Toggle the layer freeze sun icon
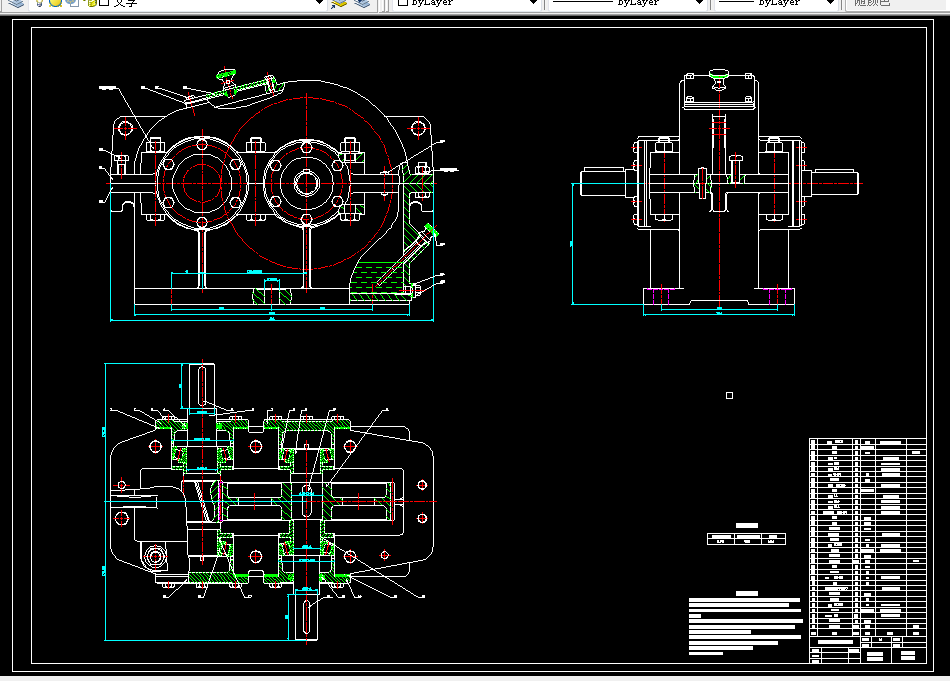Image resolution: width=950 pixels, height=681 pixels. 55,3
